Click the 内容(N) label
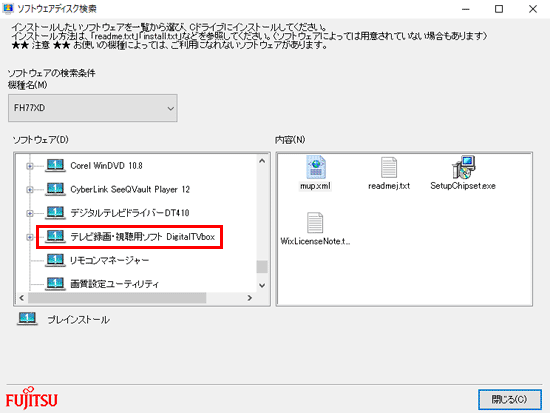Image resolution: width=550 pixels, height=413 pixels. click(x=290, y=140)
